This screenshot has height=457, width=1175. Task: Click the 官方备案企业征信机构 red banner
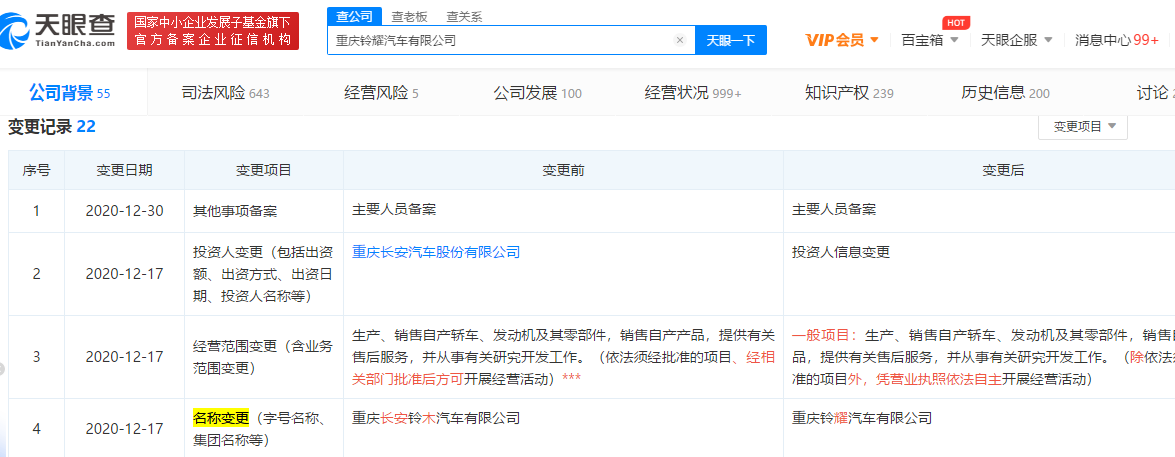(213, 31)
